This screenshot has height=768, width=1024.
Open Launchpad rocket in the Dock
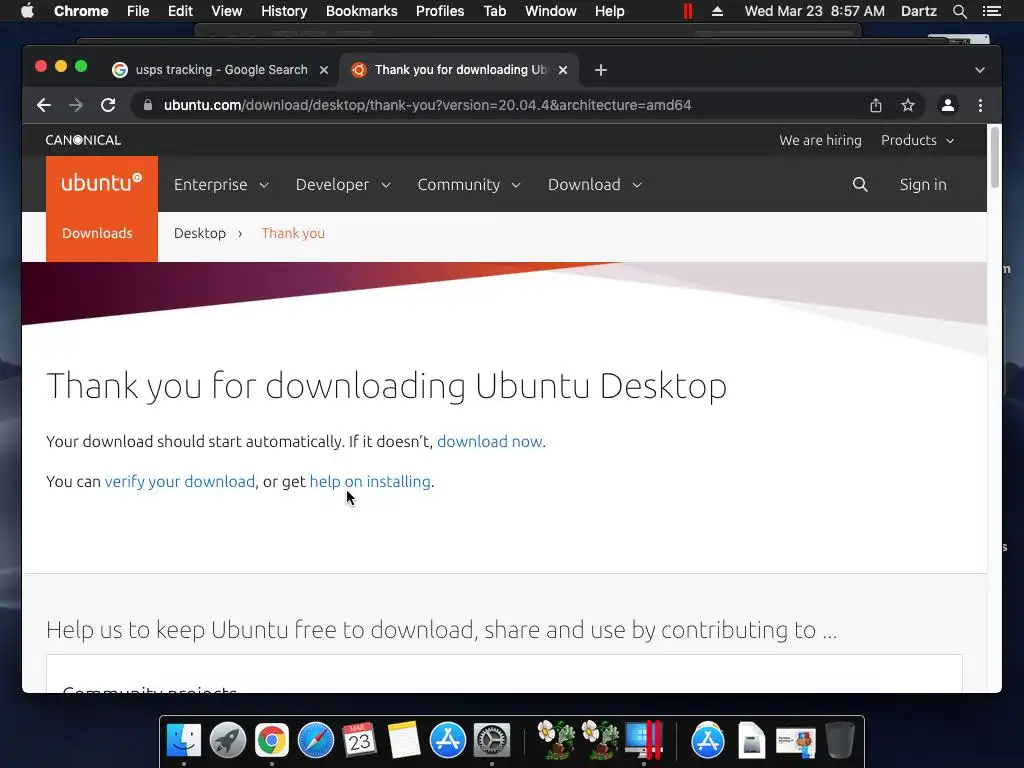pyautogui.click(x=227, y=740)
